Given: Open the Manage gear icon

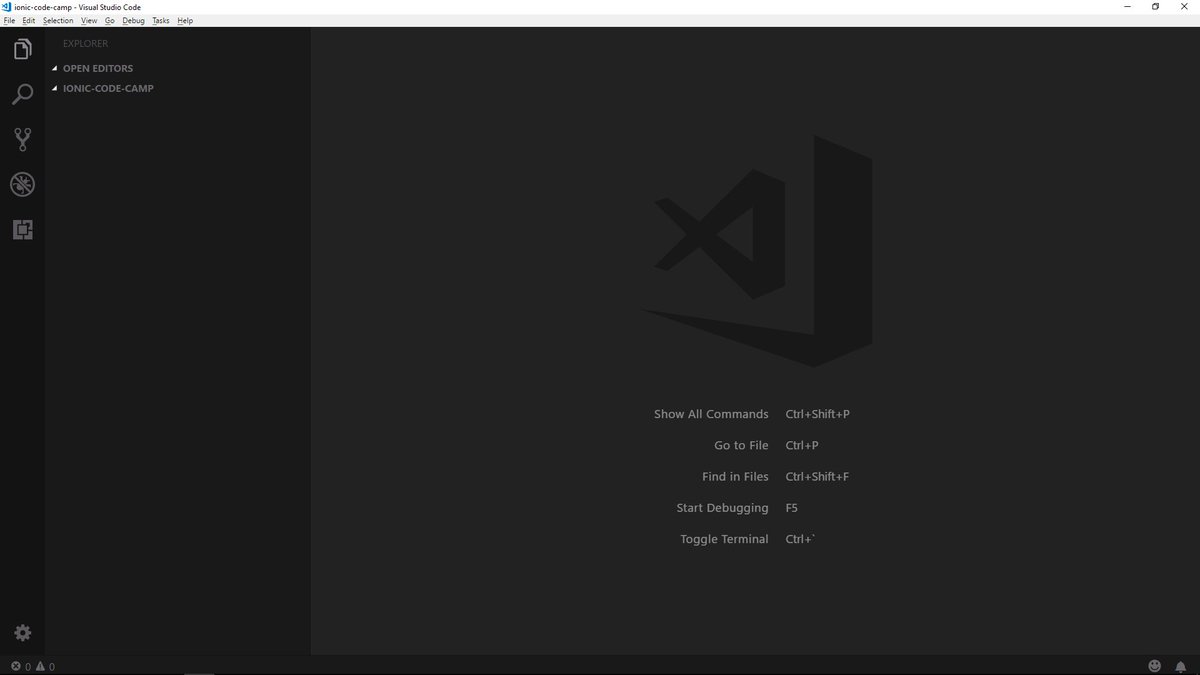Looking at the screenshot, I should click(x=22, y=633).
